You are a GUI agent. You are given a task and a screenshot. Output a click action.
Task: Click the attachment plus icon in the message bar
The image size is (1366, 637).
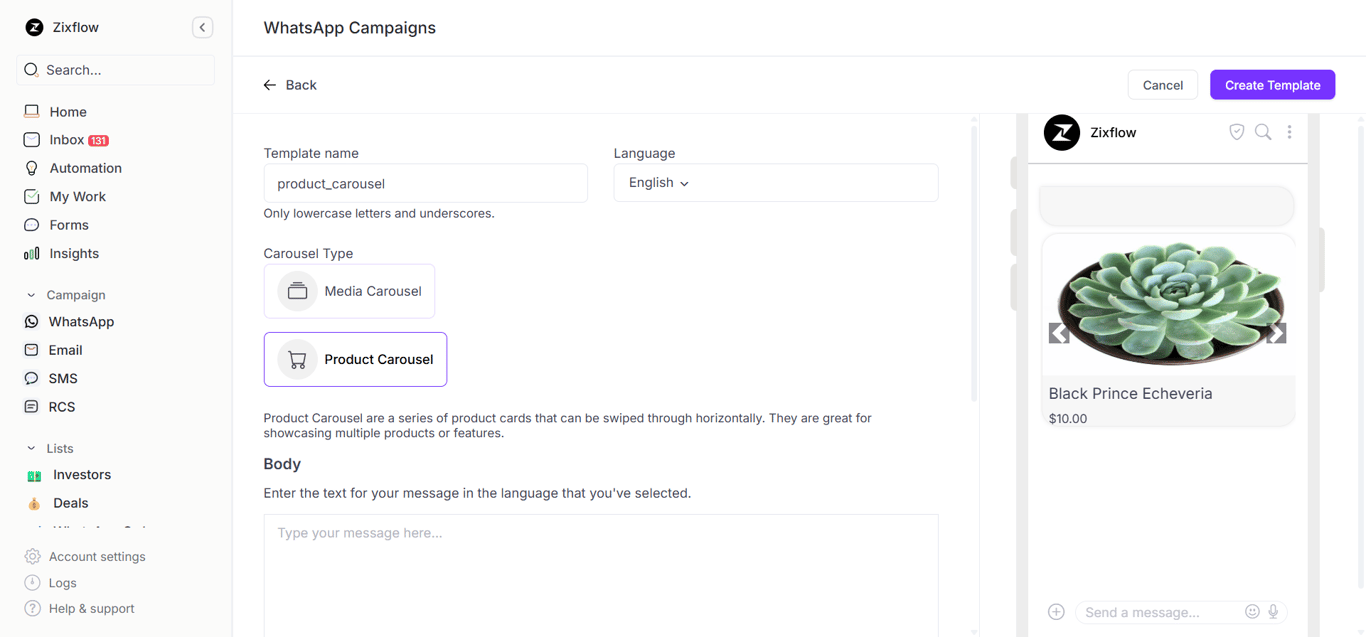coord(1056,611)
